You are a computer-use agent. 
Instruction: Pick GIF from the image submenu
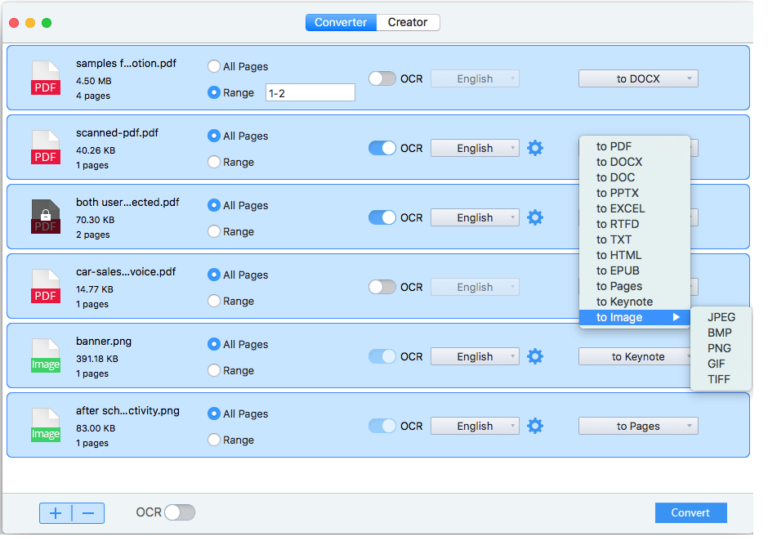point(721,364)
